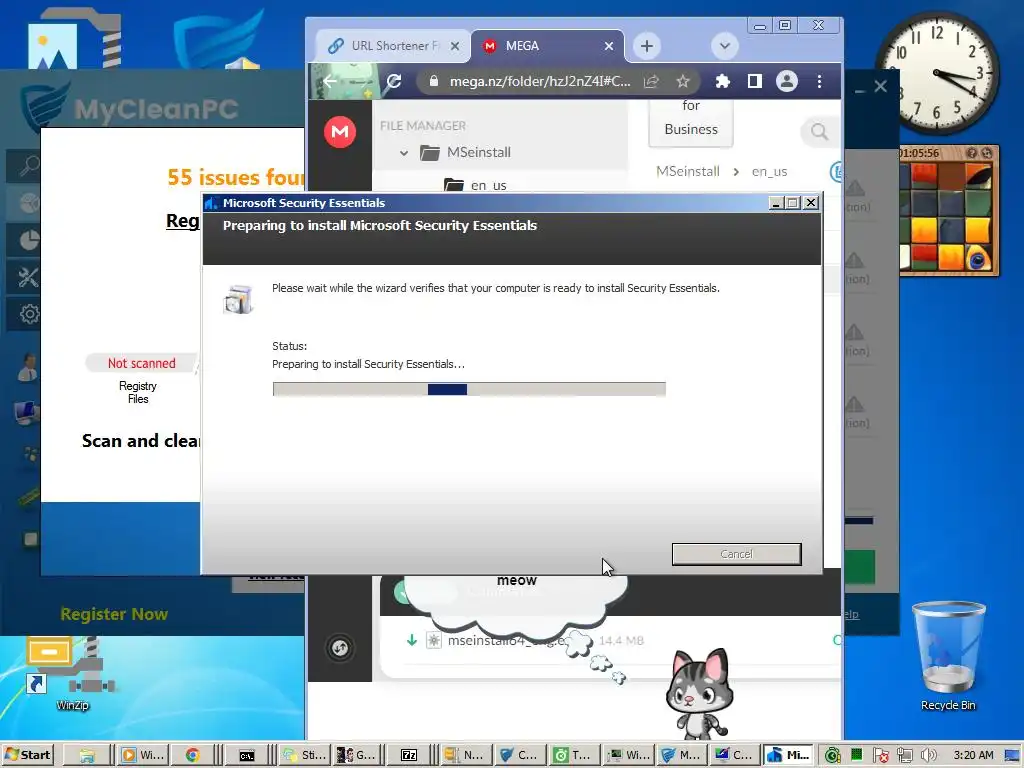The image size is (1024, 768).
Task: Click the analog clock gadget
Action: tap(937, 72)
